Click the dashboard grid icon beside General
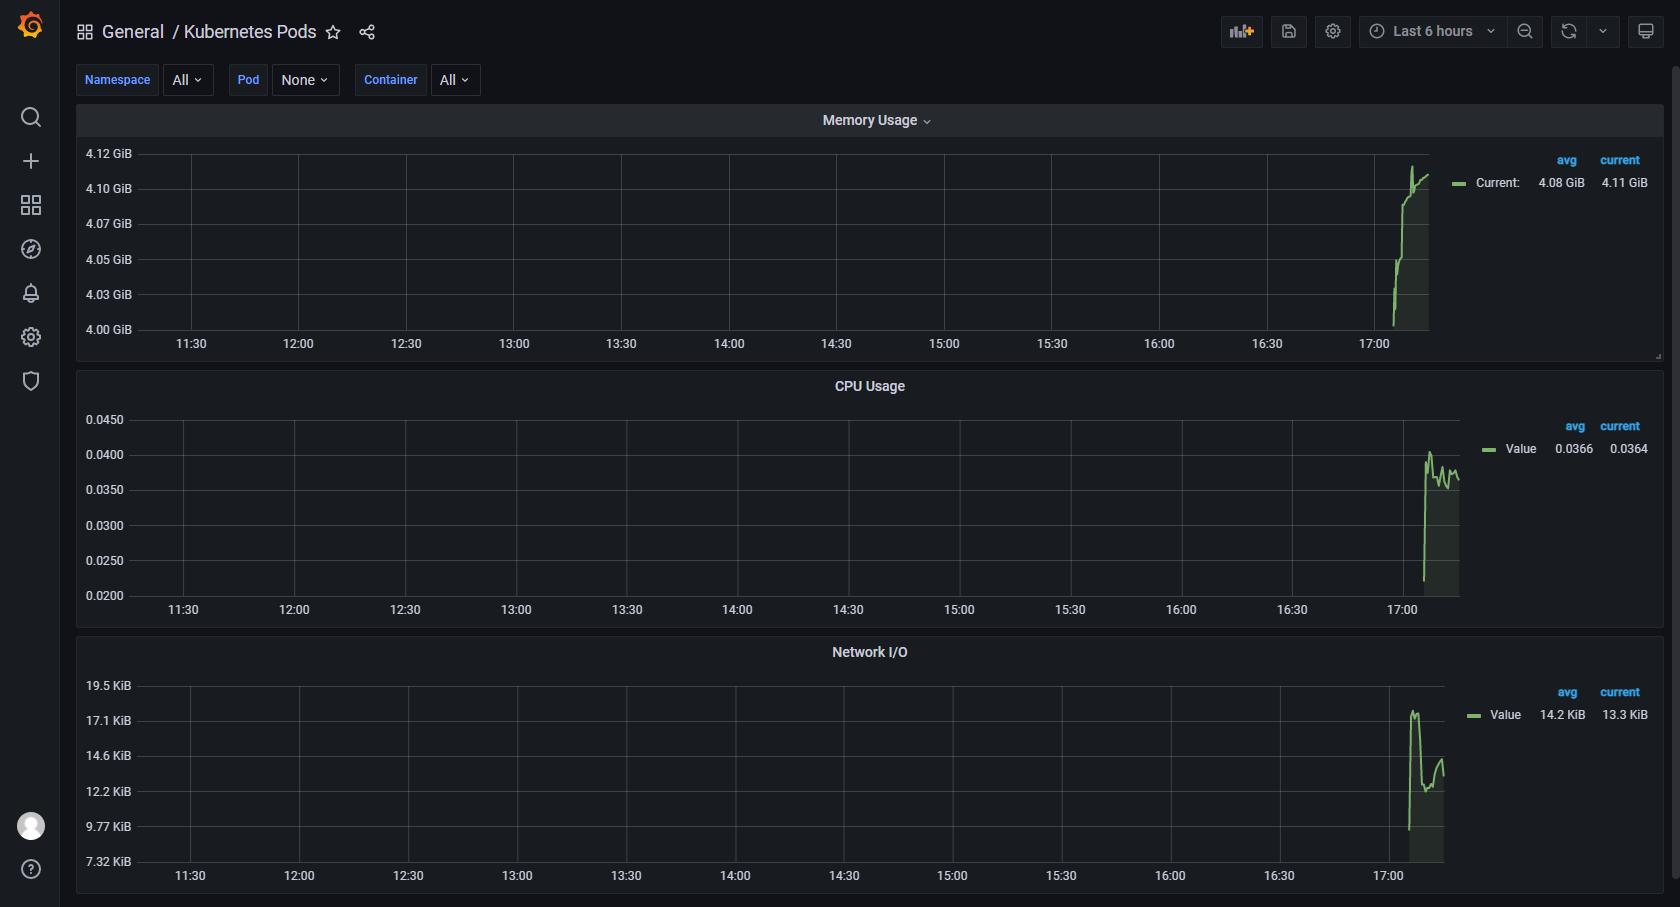This screenshot has height=907, width=1680. point(85,32)
